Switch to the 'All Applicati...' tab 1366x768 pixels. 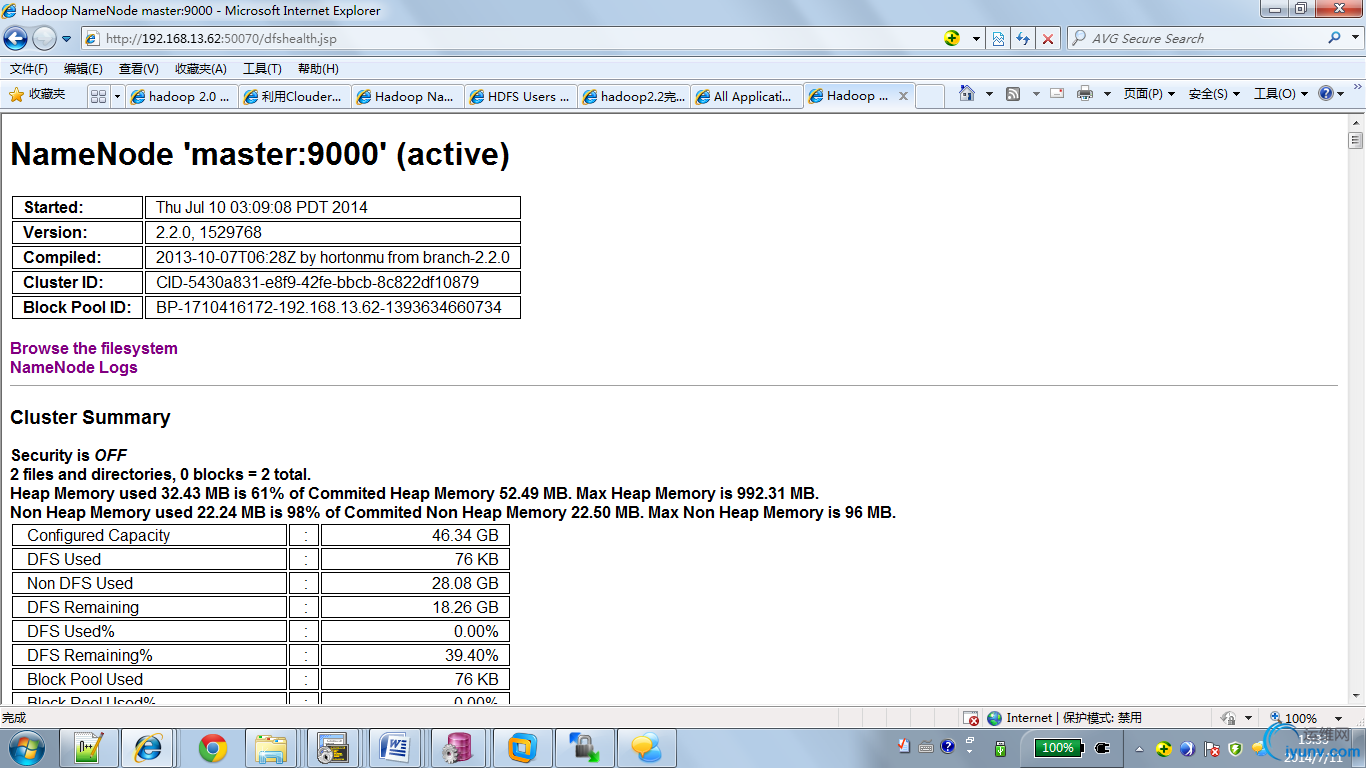(x=747, y=96)
